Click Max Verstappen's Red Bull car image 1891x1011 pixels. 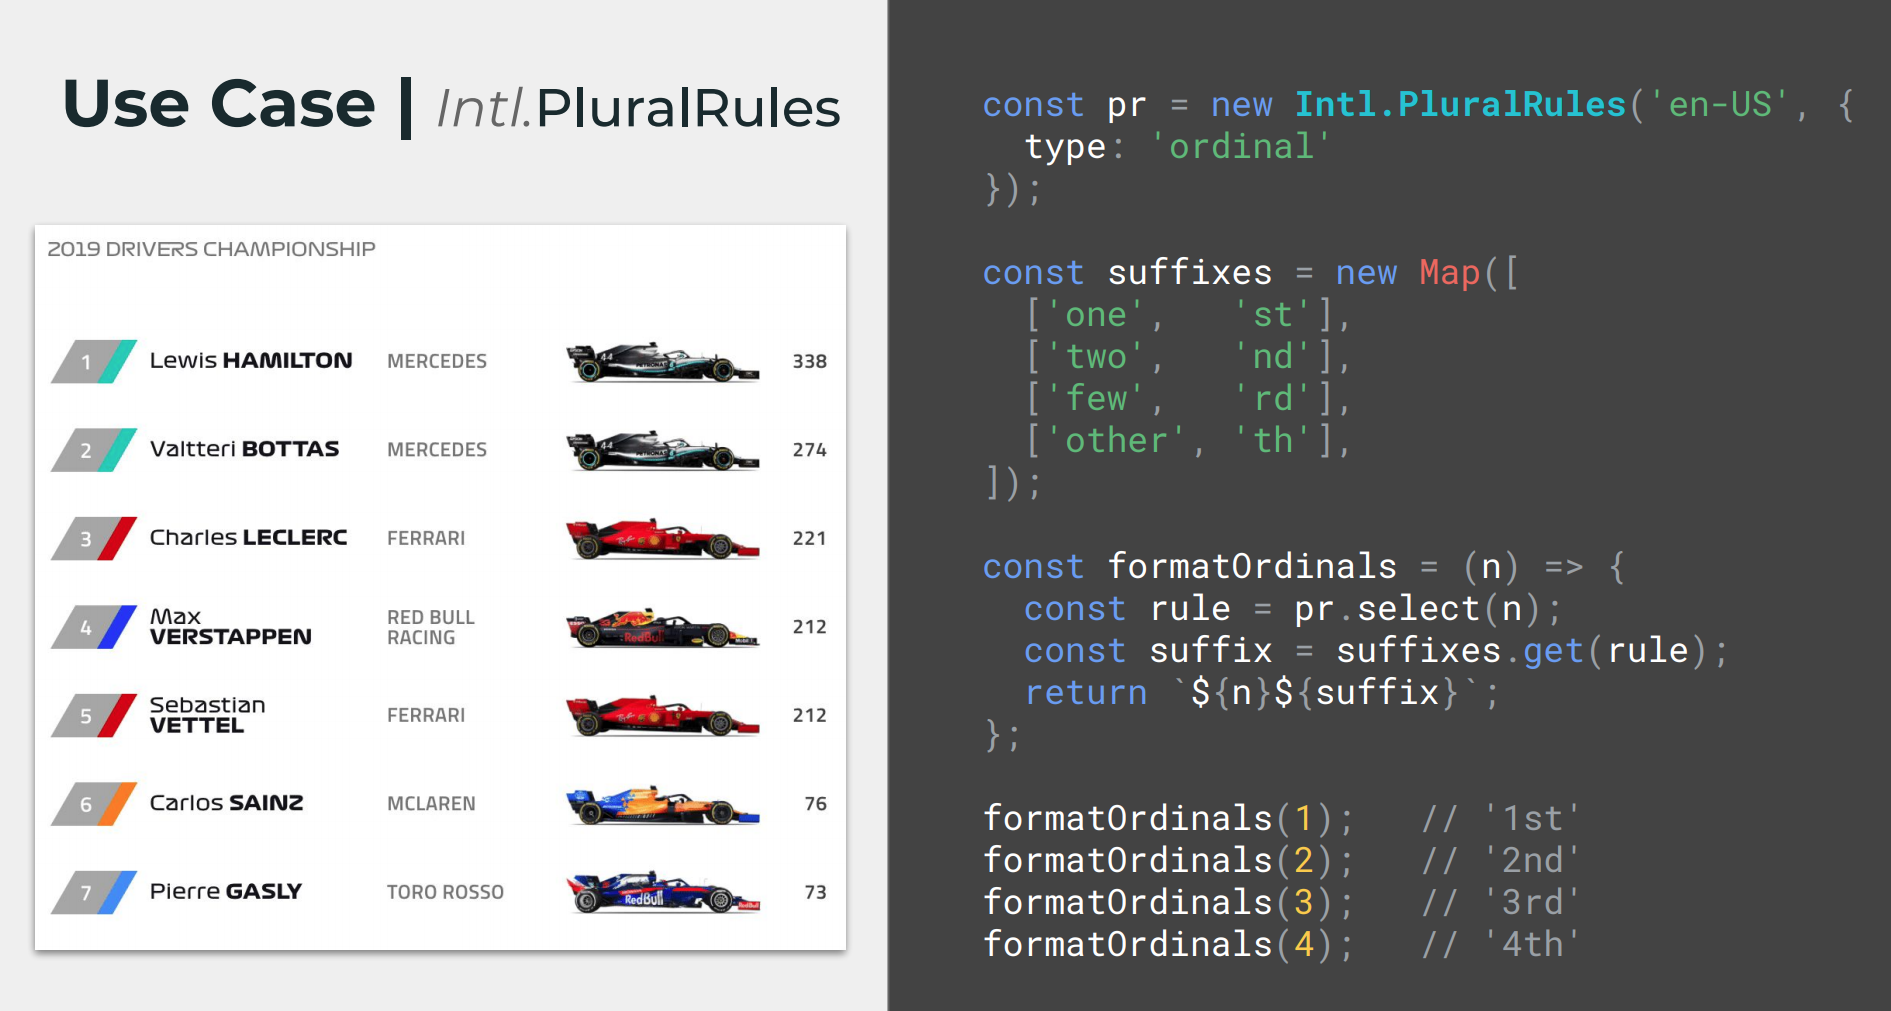662,628
